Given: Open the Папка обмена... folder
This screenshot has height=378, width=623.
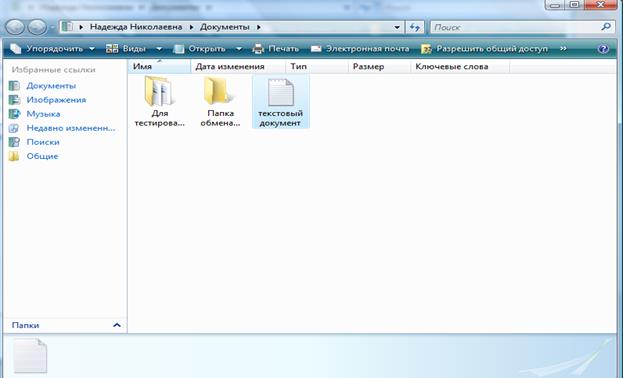Looking at the screenshot, I should click(x=220, y=102).
